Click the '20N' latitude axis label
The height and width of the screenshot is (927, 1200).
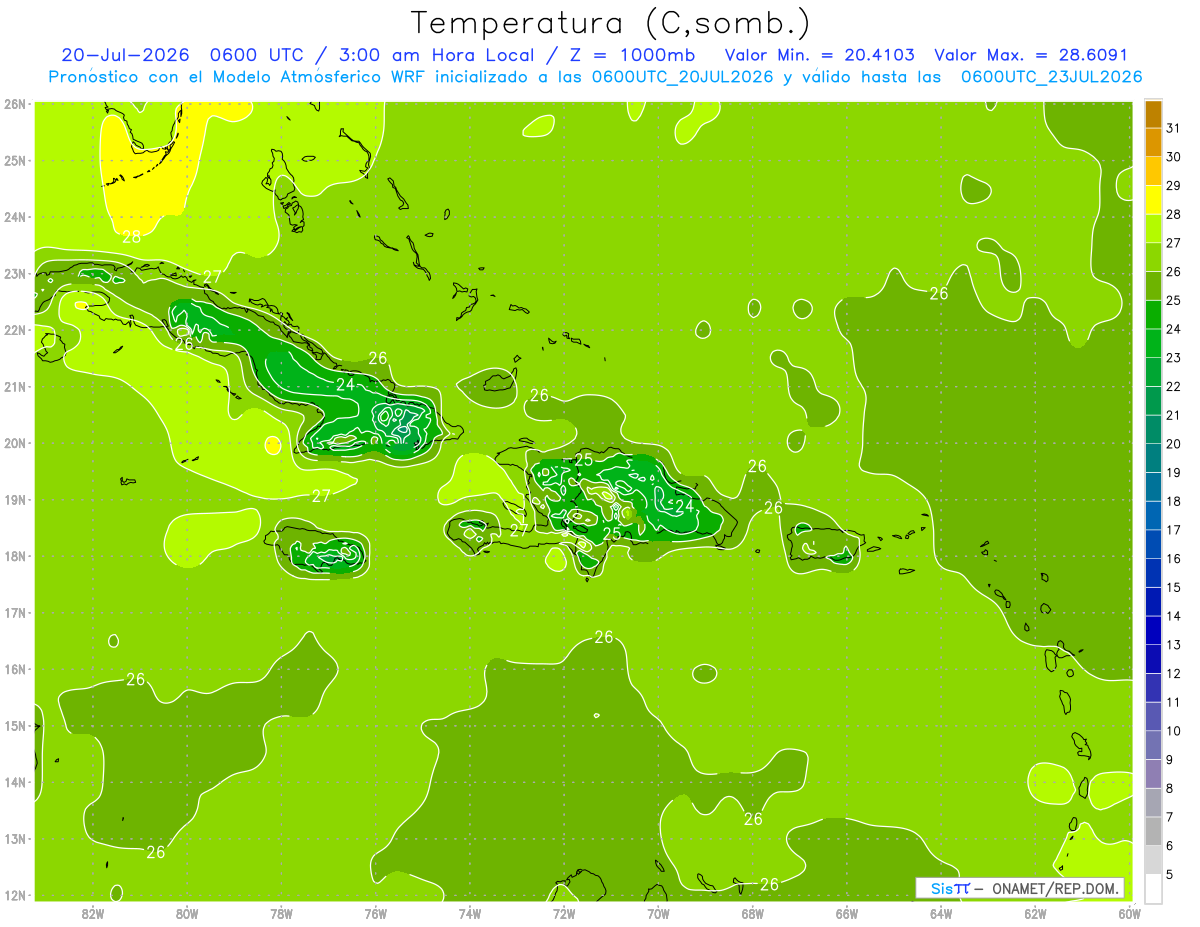(14, 443)
